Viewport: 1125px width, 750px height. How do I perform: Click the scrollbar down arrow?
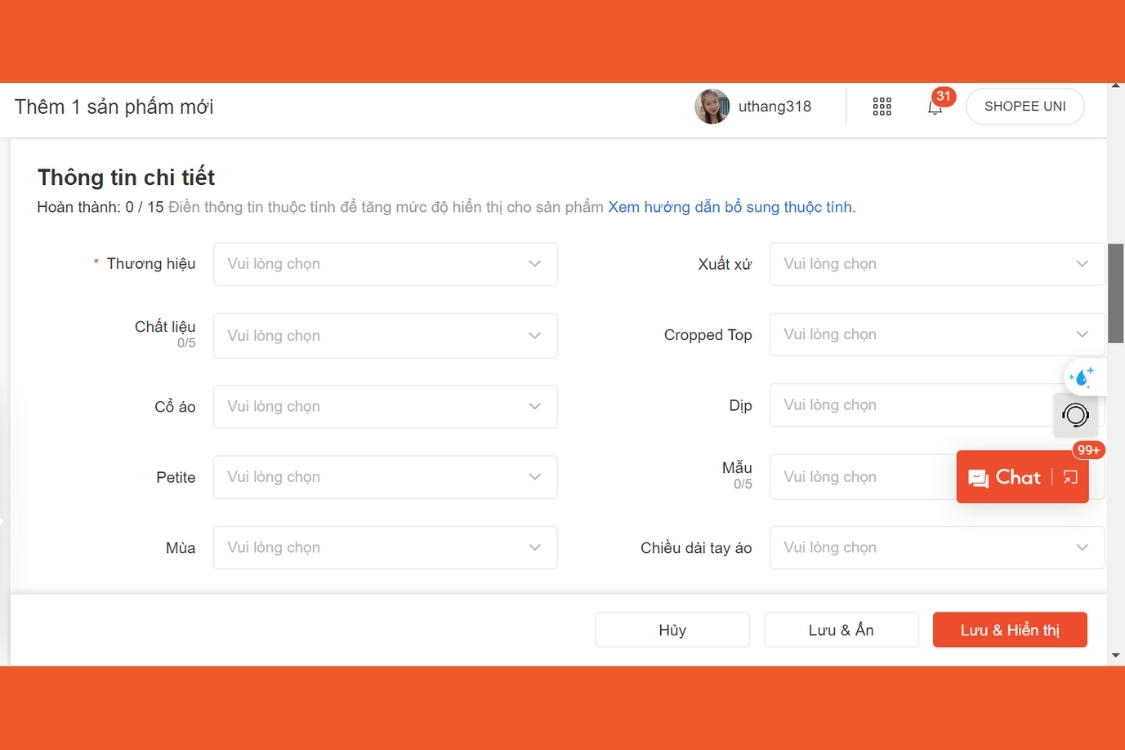pos(1116,655)
